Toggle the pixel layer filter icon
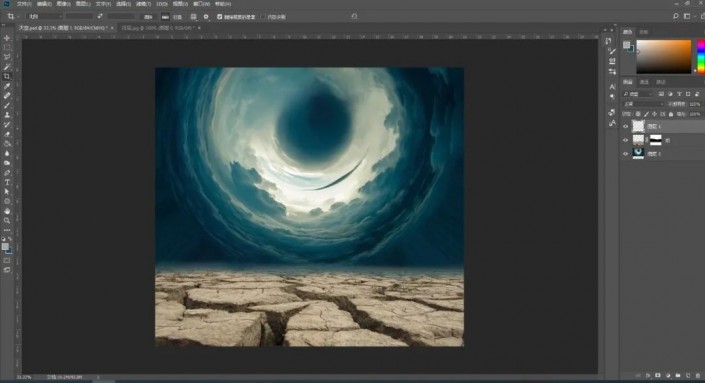705x383 pixels. pyautogui.click(x=661, y=94)
